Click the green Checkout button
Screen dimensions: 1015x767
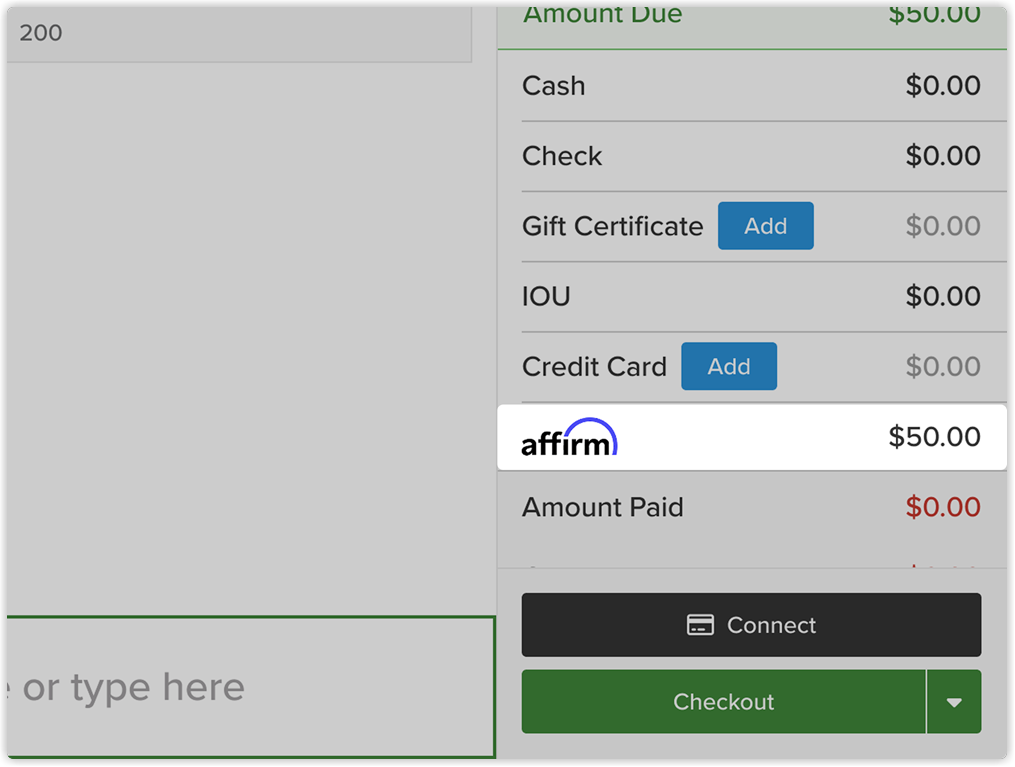click(723, 702)
